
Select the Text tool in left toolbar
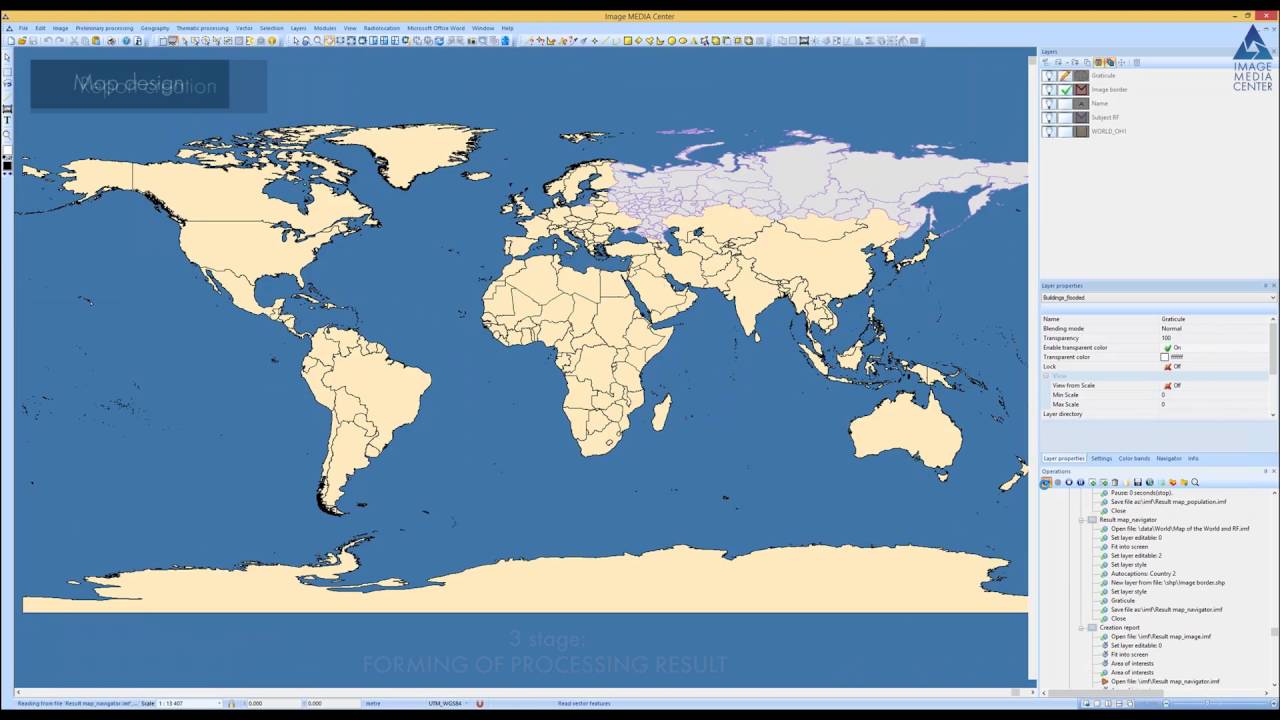pos(7,120)
